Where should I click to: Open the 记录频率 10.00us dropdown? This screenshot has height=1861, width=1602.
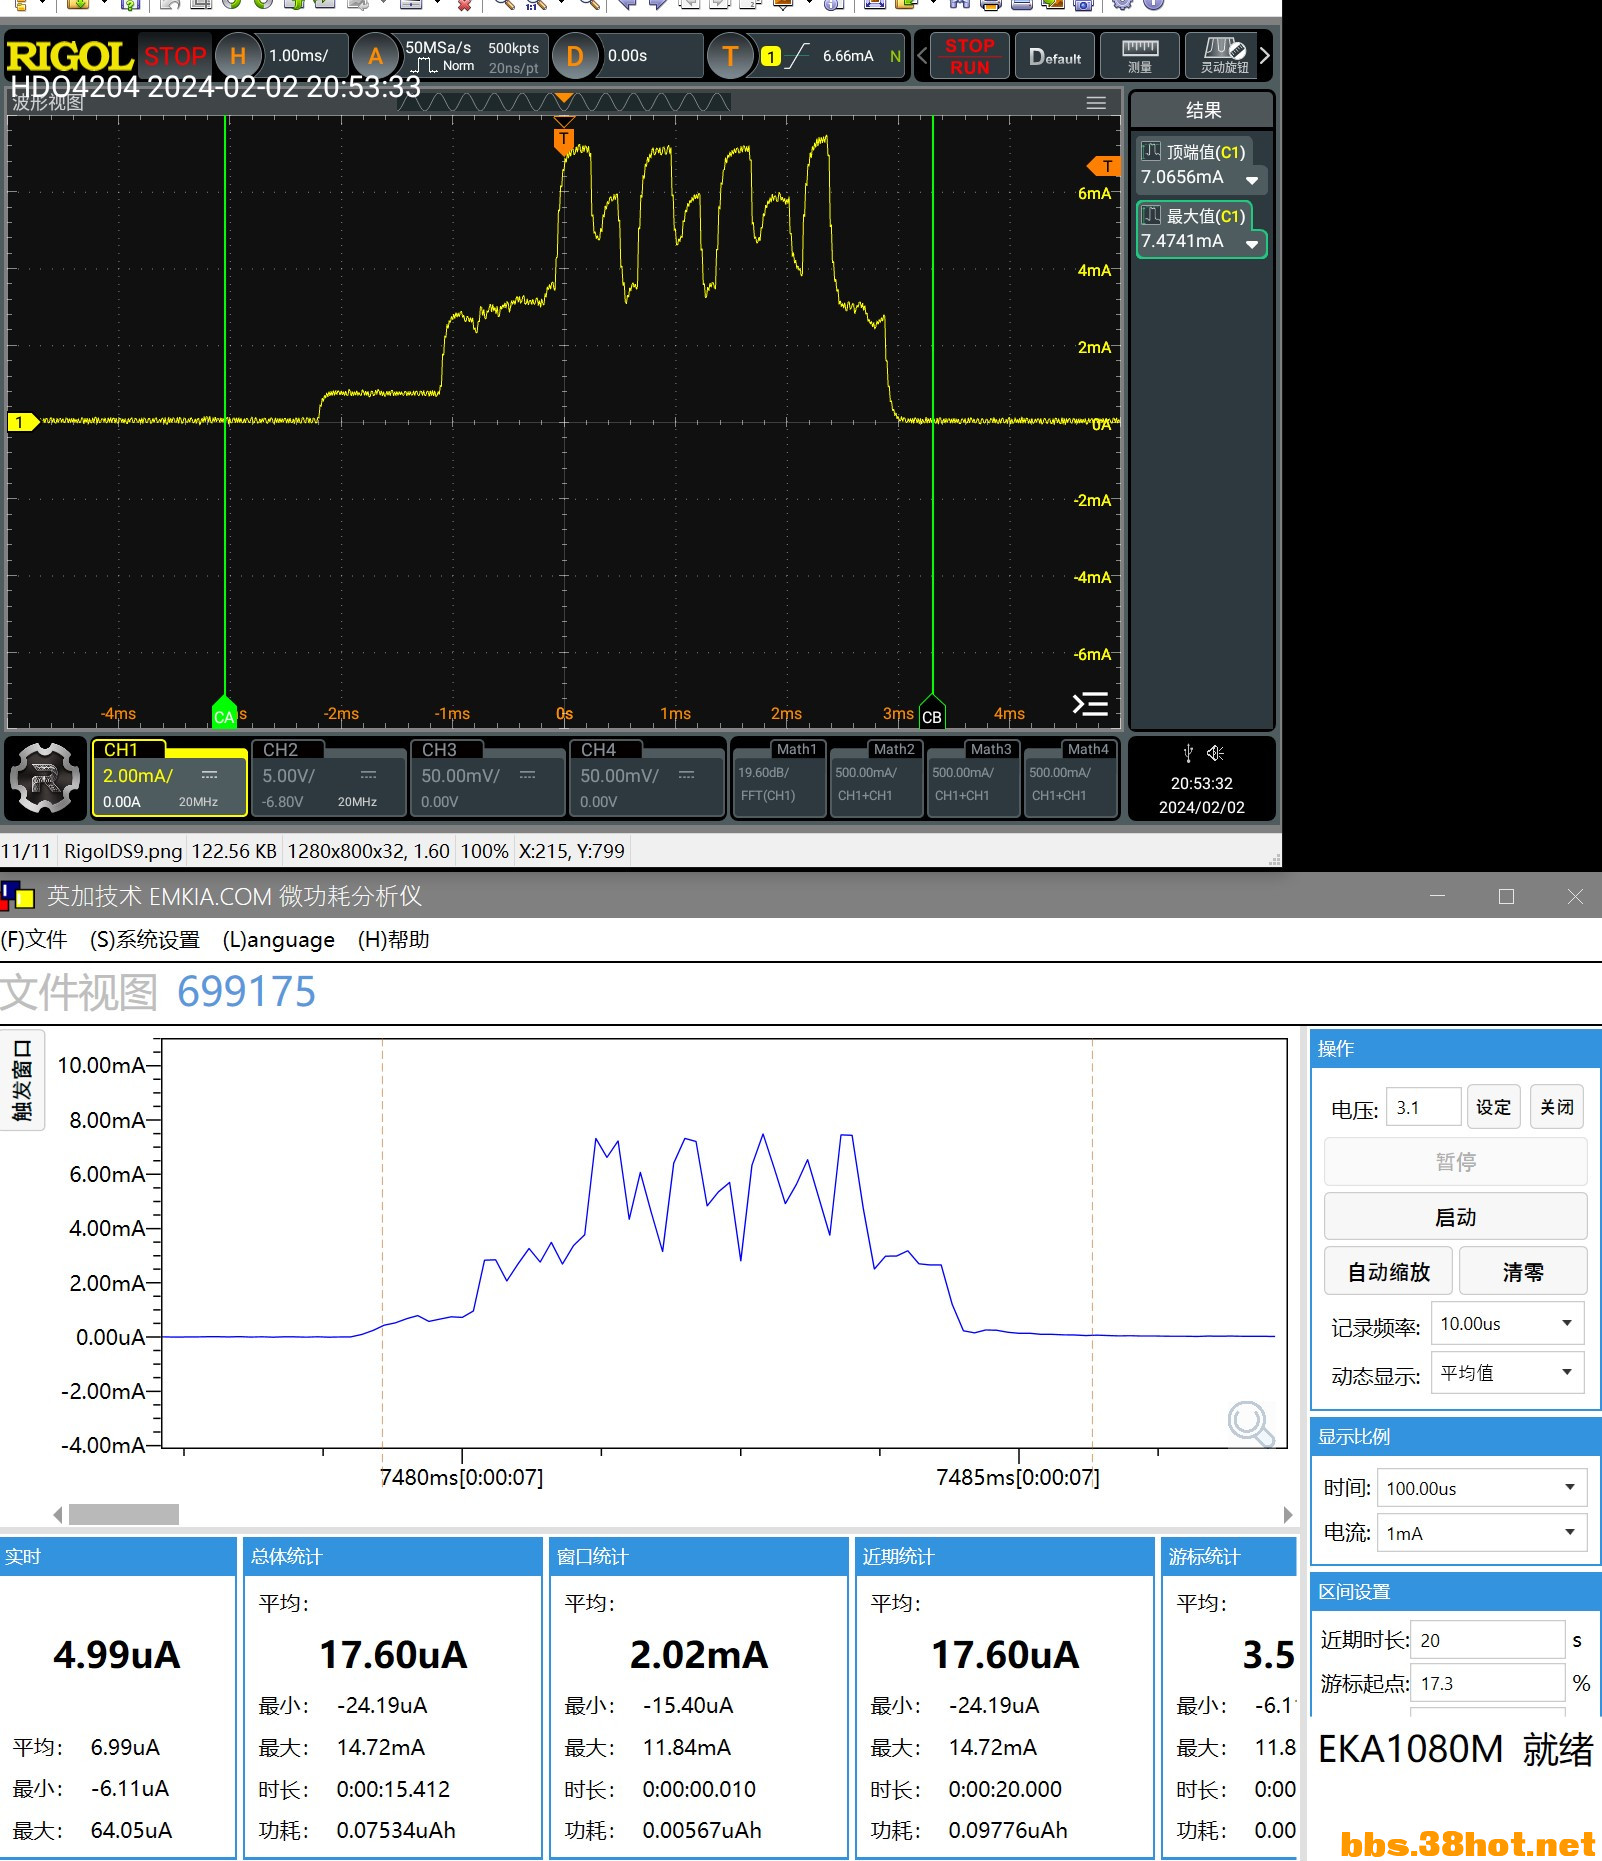(x=1508, y=1324)
